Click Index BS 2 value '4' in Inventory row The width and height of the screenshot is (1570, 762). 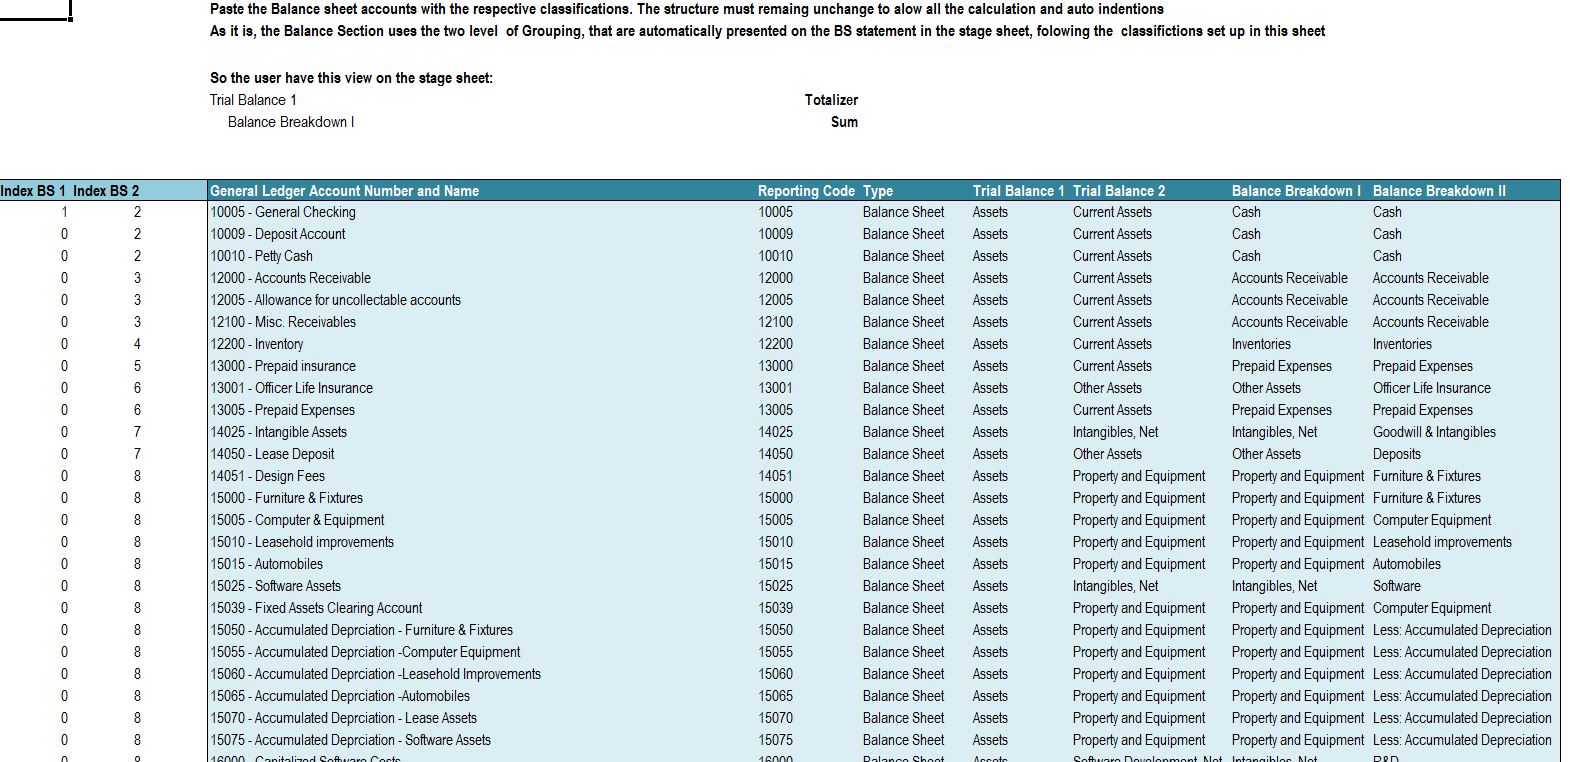pos(137,344)
